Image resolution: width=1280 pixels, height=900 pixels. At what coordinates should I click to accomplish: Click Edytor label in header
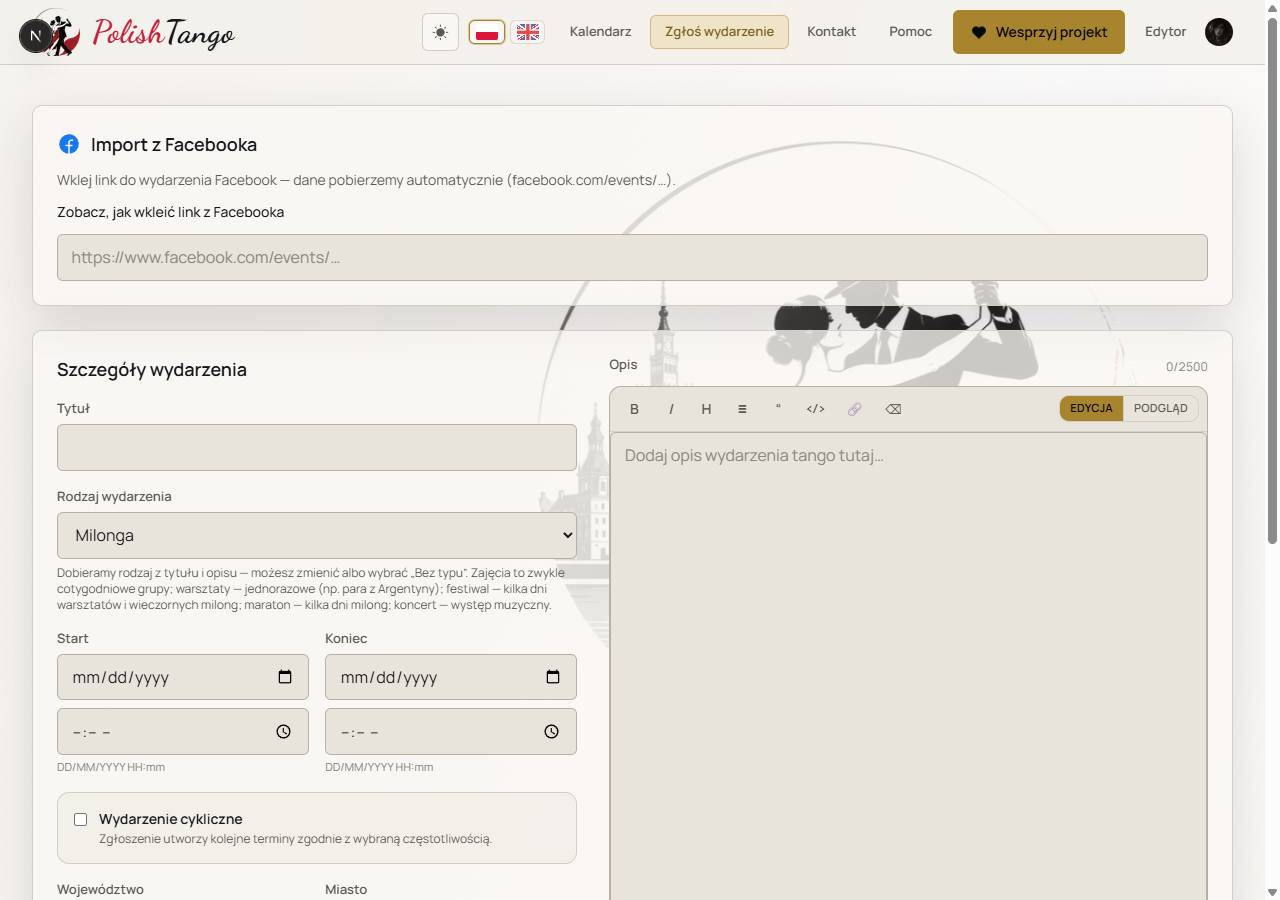coord(1166,32)
